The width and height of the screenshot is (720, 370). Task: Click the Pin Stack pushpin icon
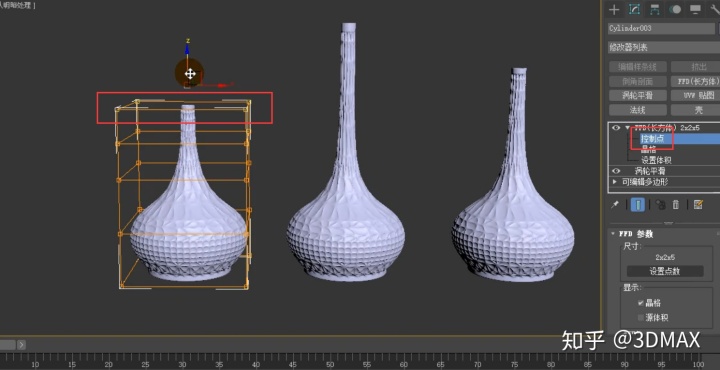615,205
